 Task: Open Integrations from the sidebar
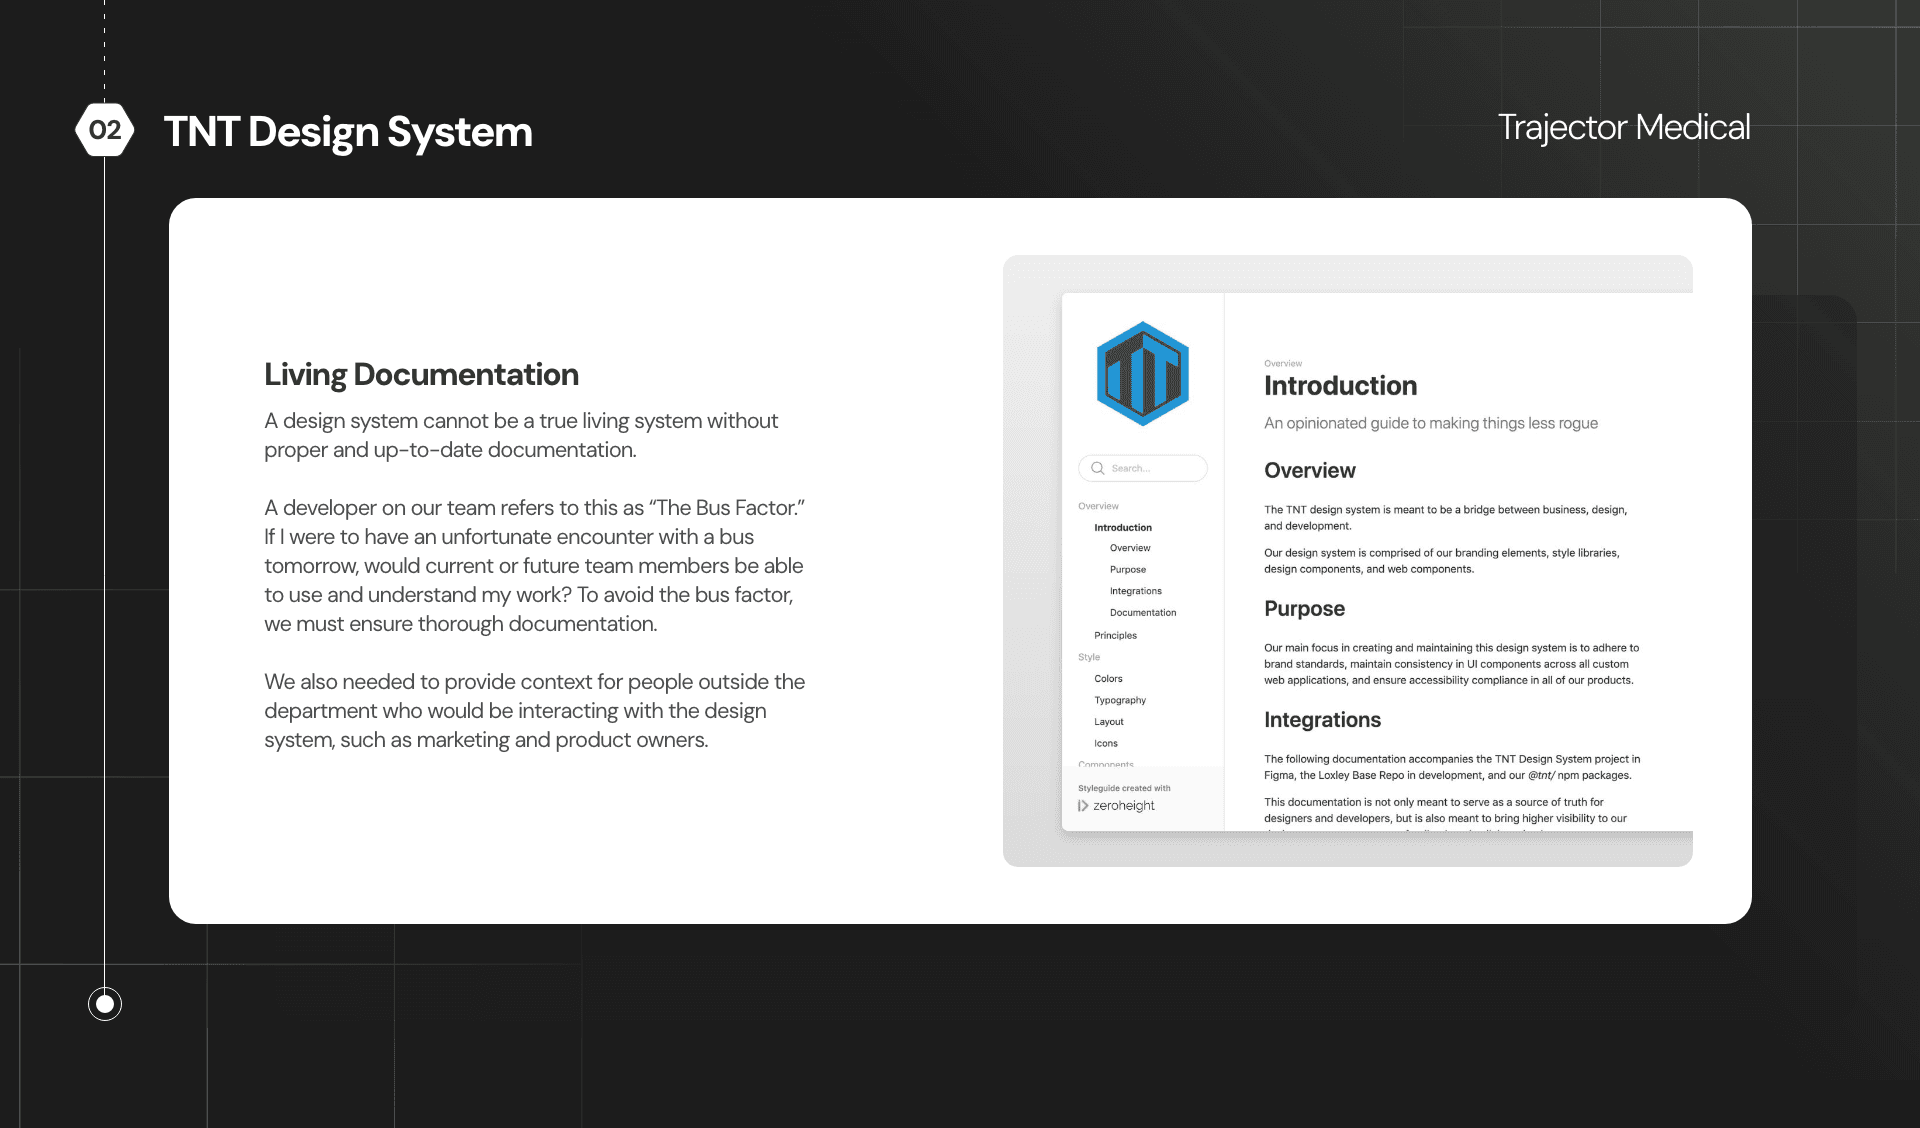(x=1136, y=590)
